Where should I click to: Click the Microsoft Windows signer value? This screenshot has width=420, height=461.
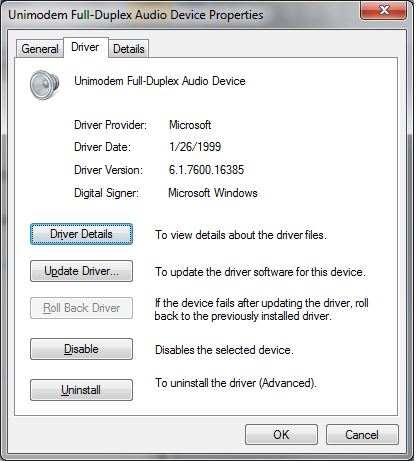coord(213,193)
